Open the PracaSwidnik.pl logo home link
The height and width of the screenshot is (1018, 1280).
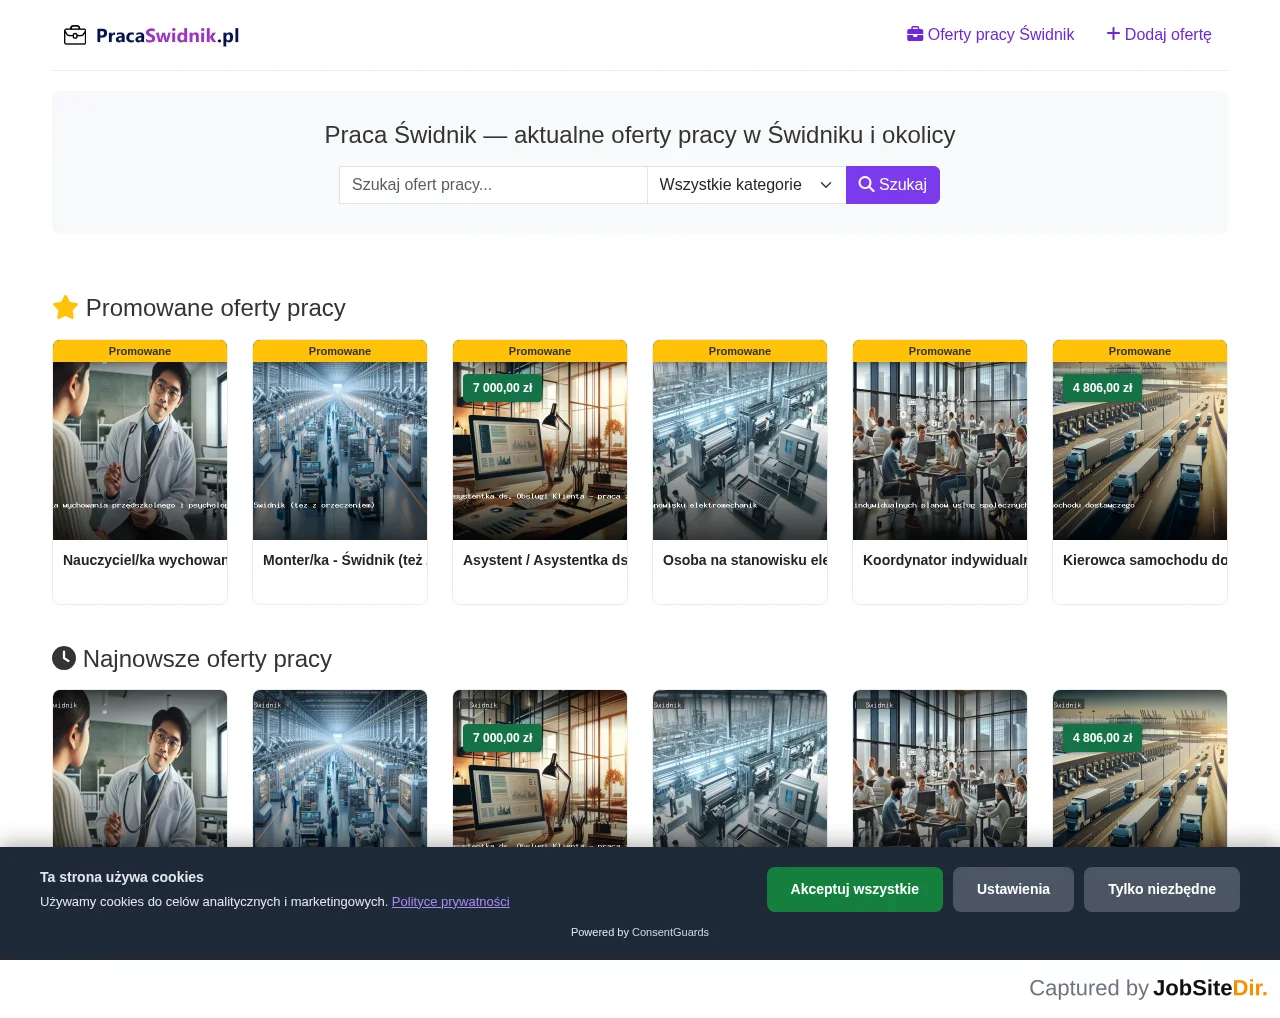pos(151,35)
